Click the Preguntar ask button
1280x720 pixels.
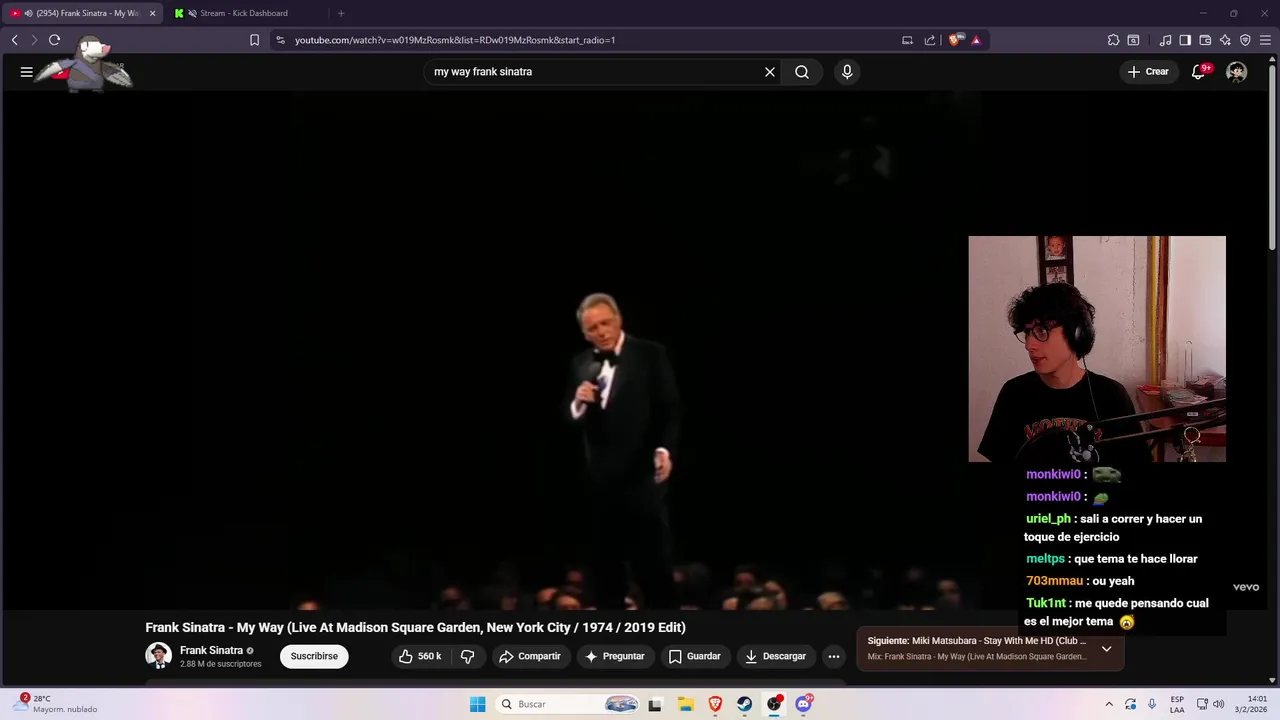coord(615,657)
